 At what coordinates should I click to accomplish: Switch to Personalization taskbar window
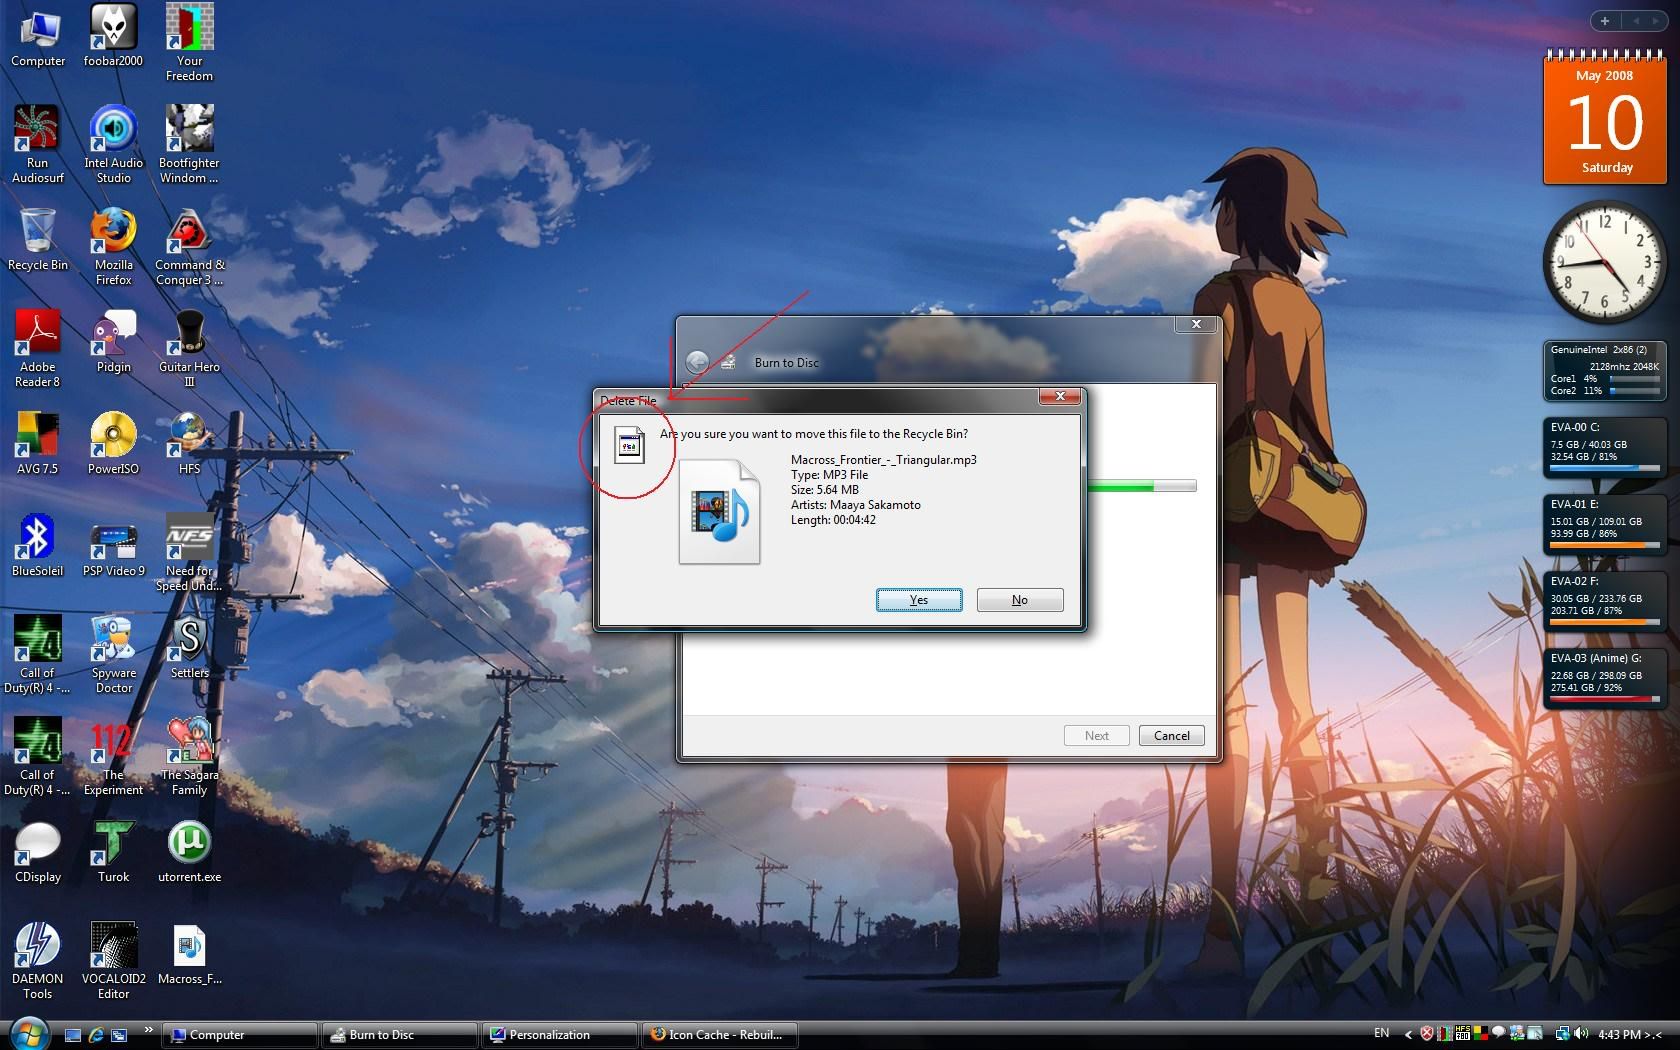(x=559, y=1035)
